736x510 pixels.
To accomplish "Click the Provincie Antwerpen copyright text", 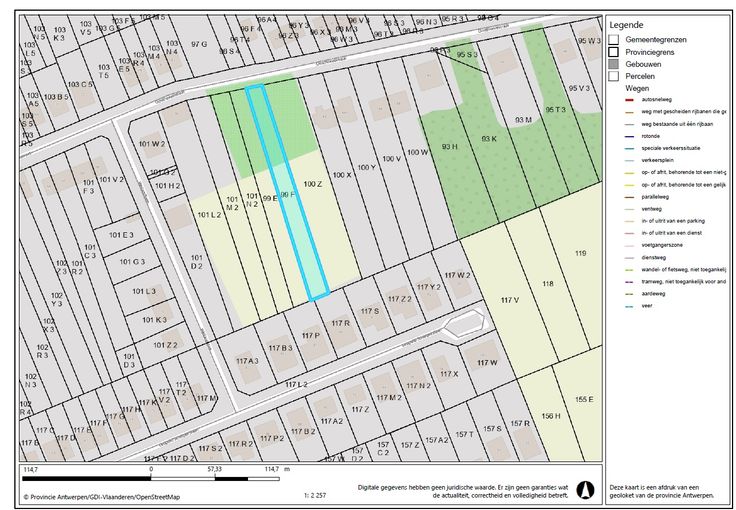I will click(x=102, y=496).
